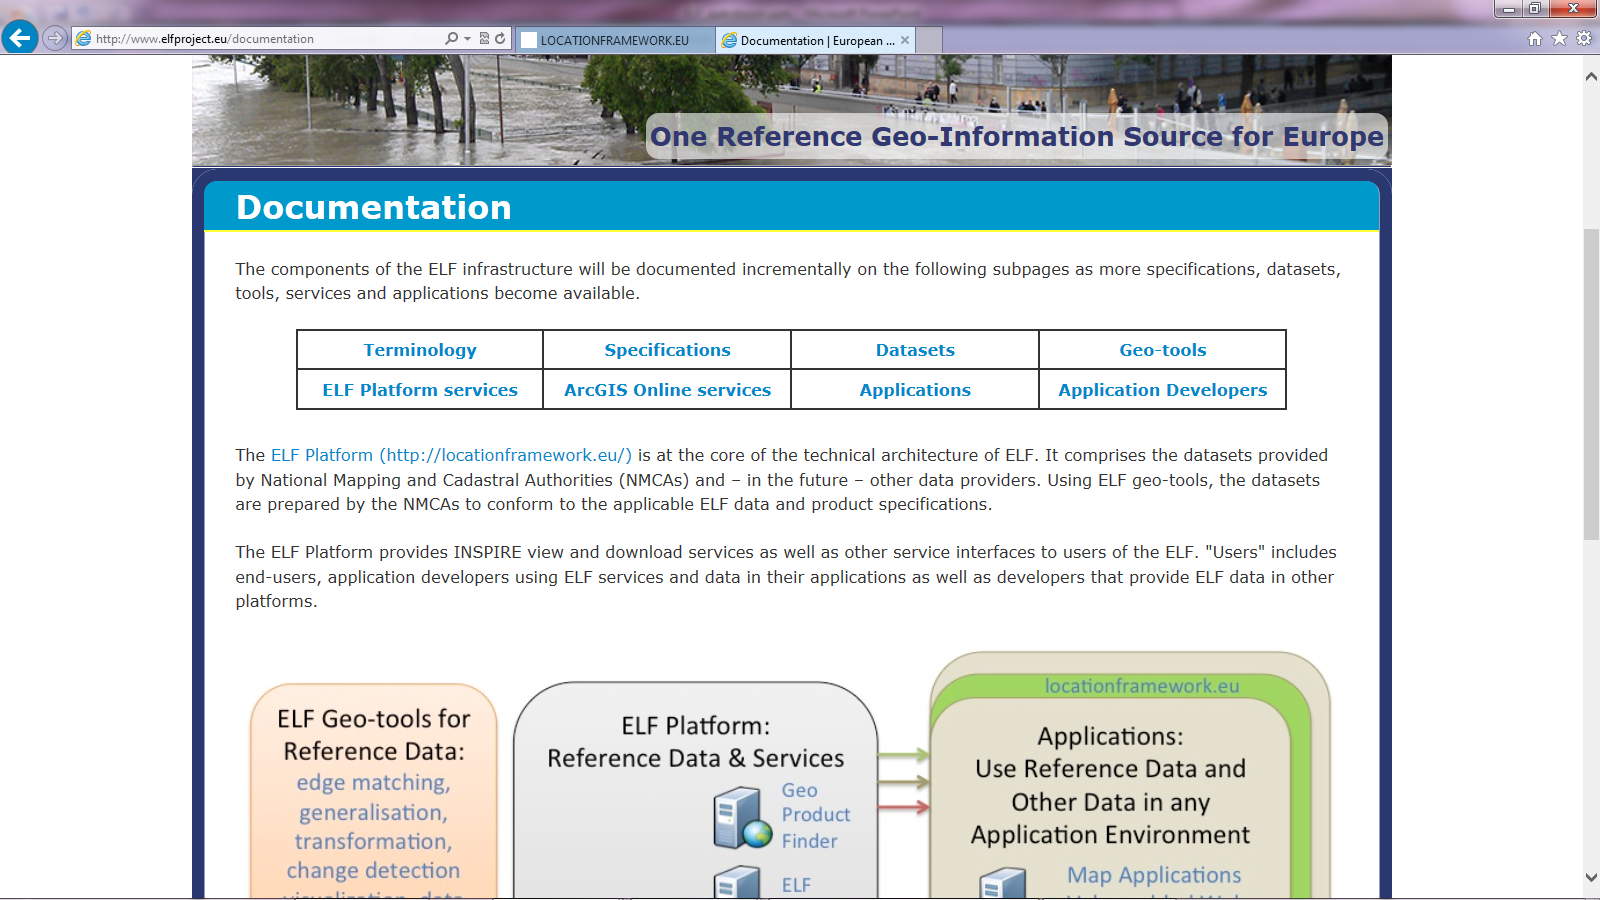Image resolution: width=1600 pixels, height=900 pixels.
Task: Open a new tab with the blank tab button
Action: tap(929, 40)
